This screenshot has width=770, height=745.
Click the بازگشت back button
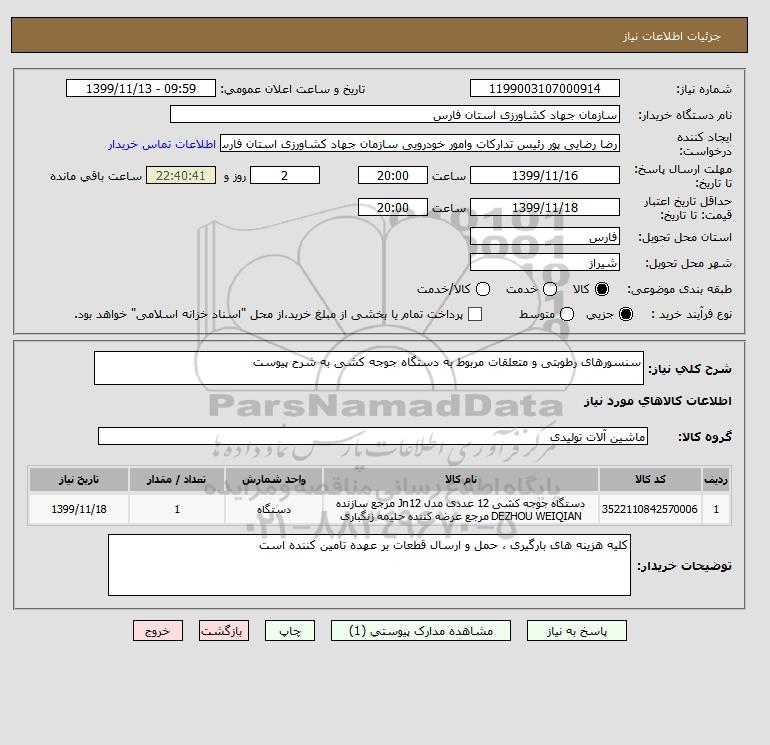click(x=224, y=631)
